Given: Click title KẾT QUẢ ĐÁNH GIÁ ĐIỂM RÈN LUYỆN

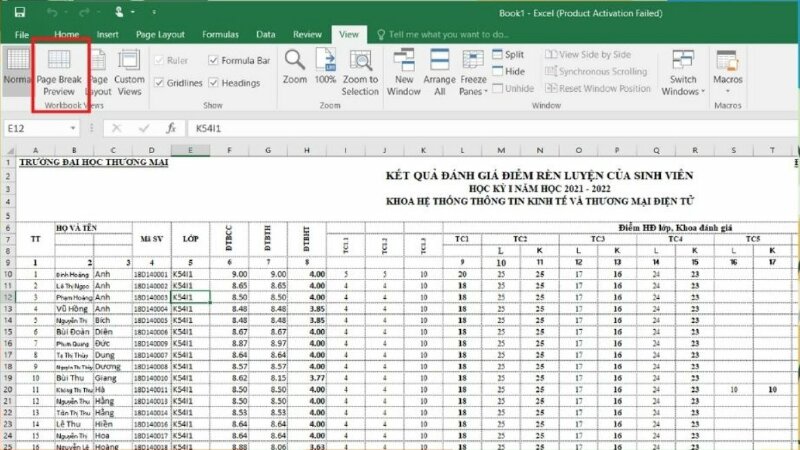Looking at the screenshot, I should pos(539,176).
